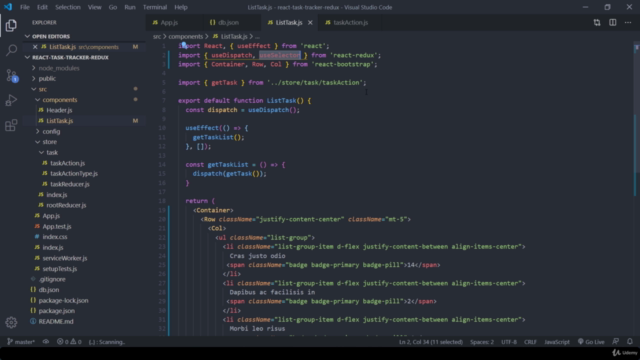Open package-lock.json file

pos(63,300)
